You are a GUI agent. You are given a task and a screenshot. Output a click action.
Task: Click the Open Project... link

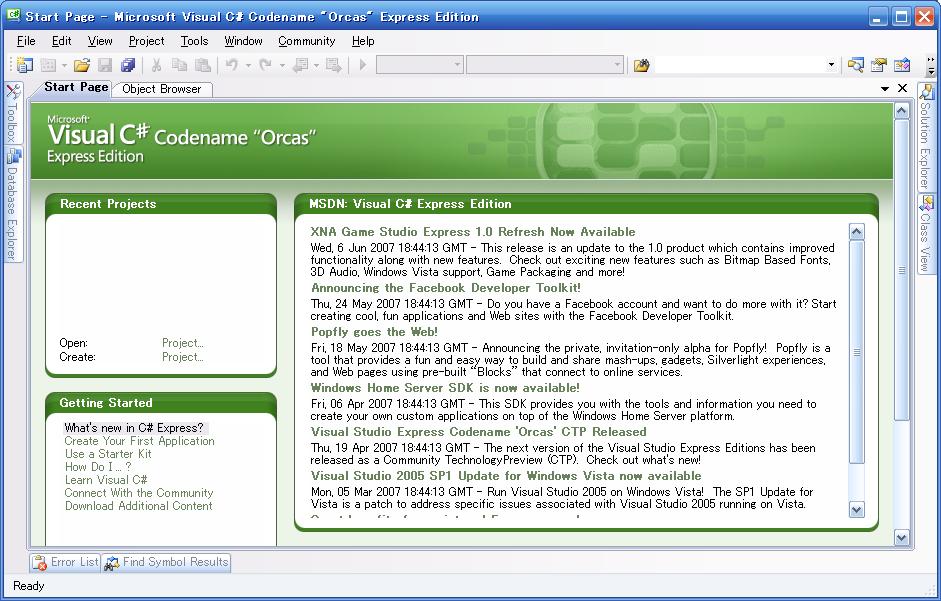[182, 343]
